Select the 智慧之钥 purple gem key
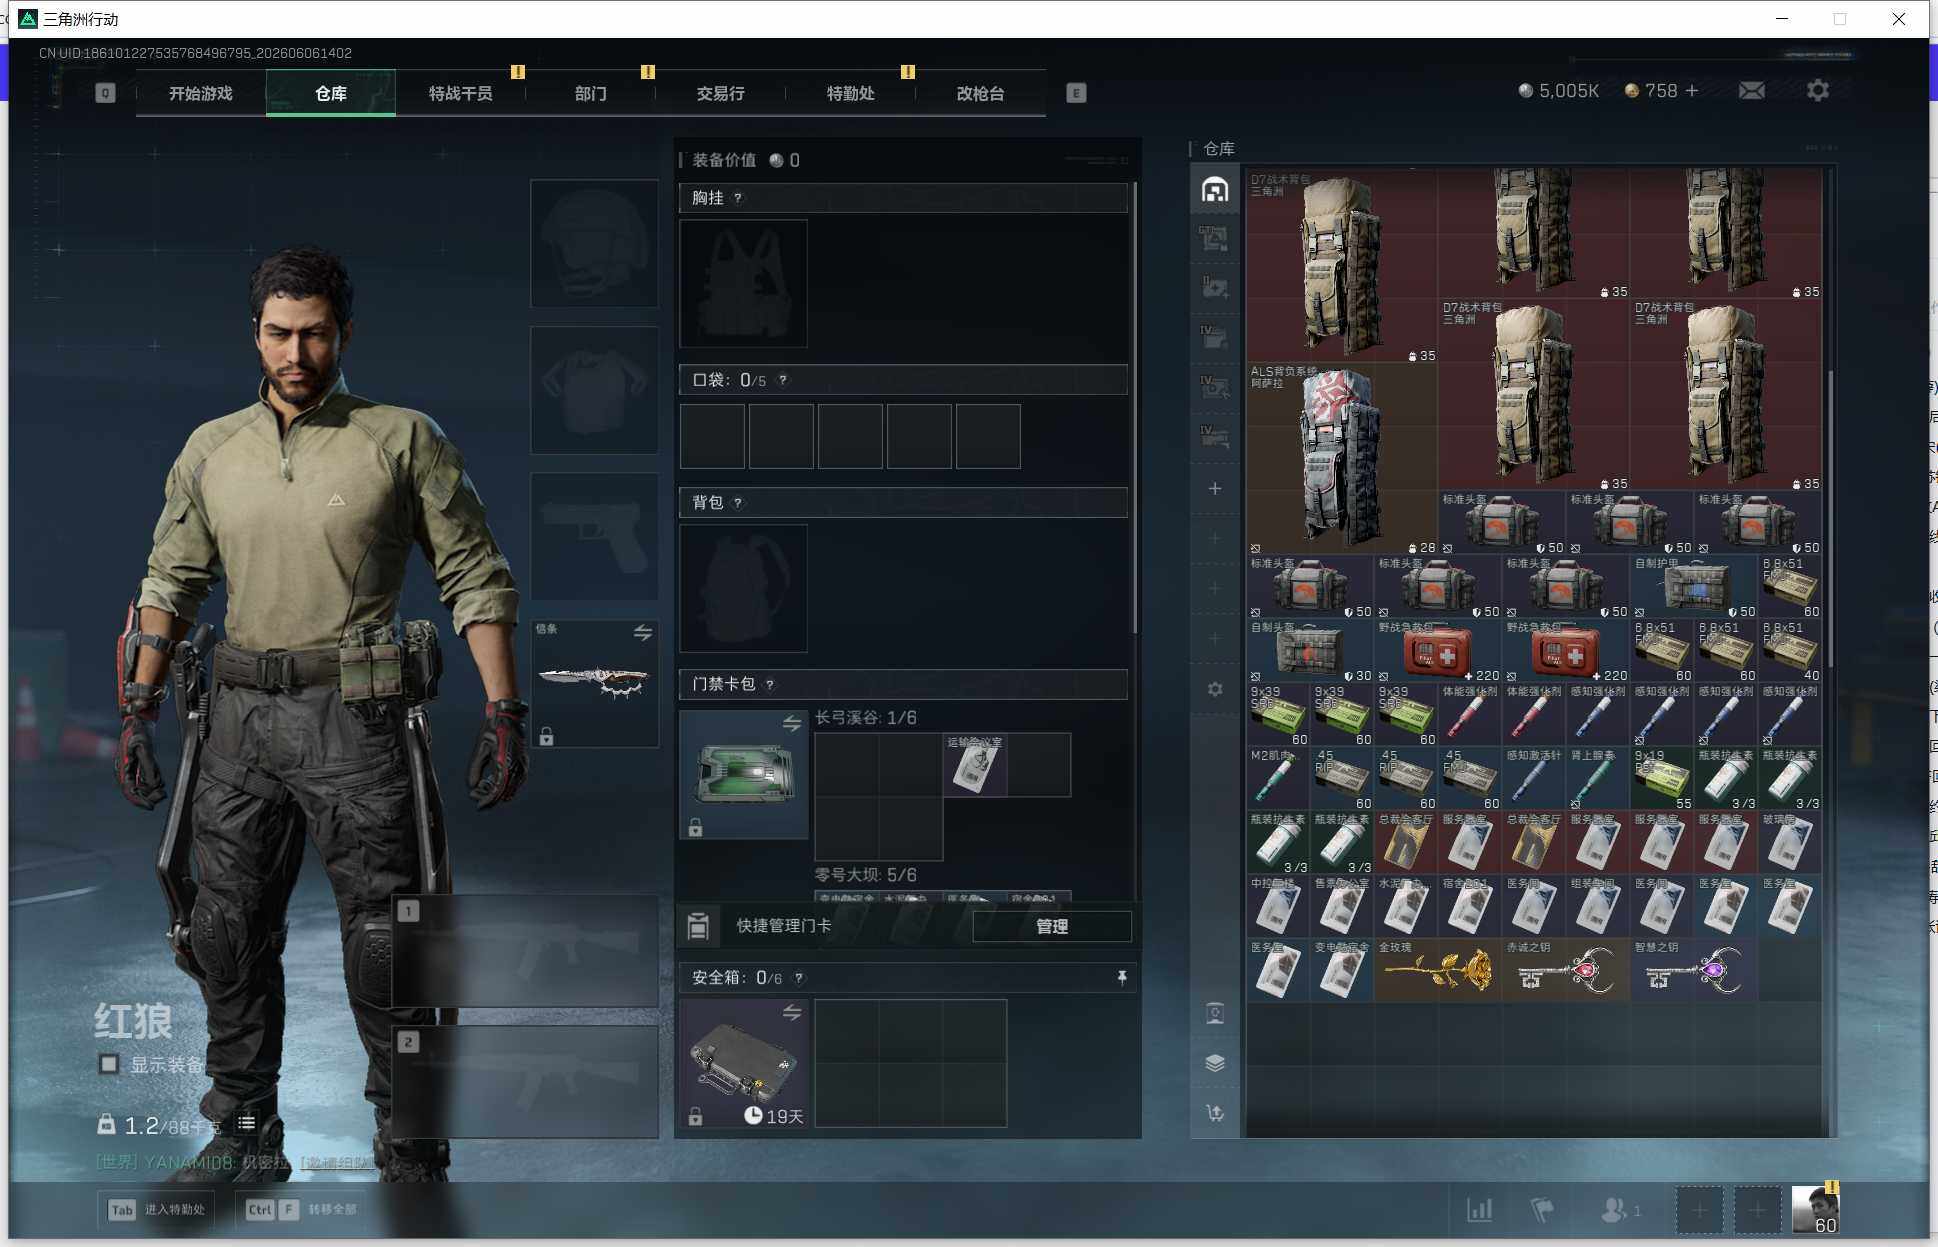Screen dimensions: 1938x1247 [1694, 970]
